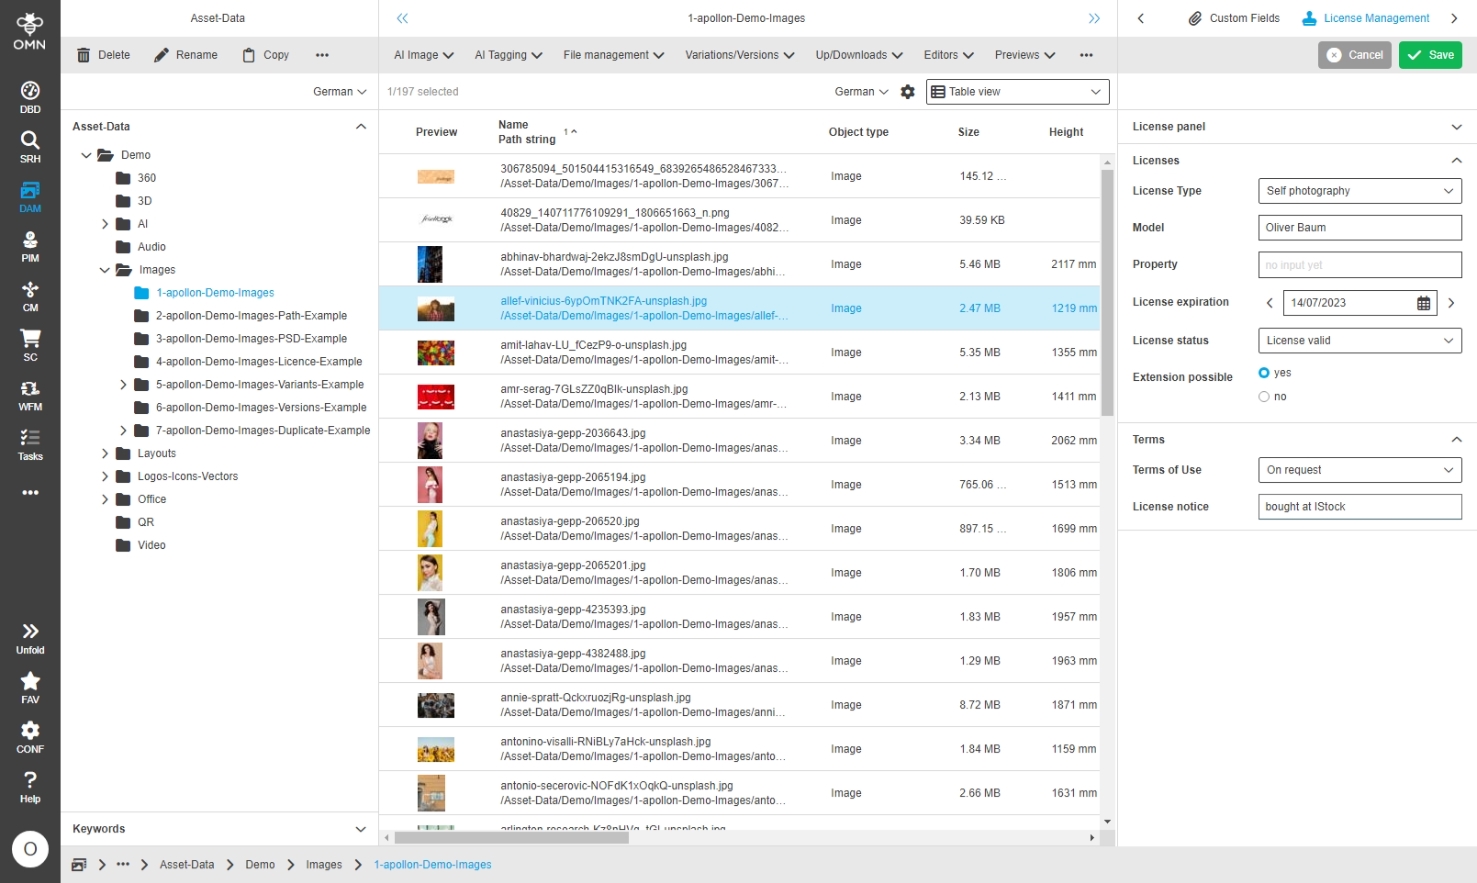Screen dimensions: 1477x883
Task: Switch to the Custom Fields tab
Action: pos(1234,18)
